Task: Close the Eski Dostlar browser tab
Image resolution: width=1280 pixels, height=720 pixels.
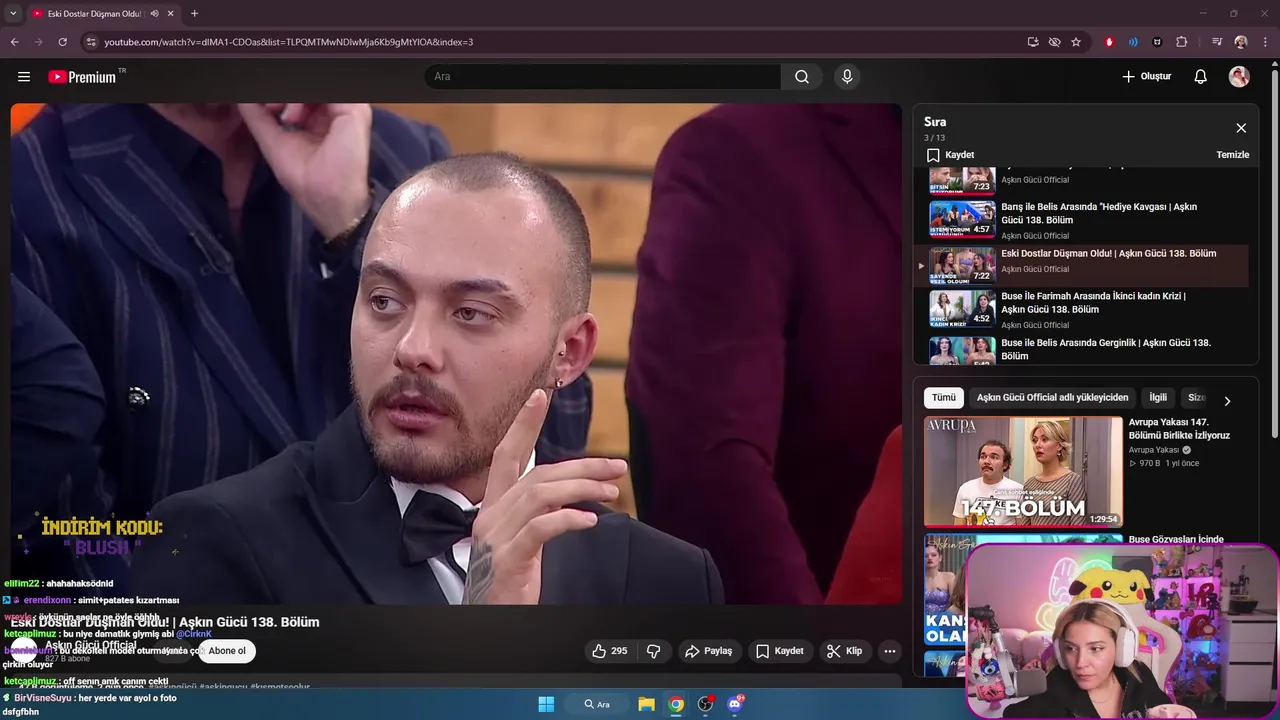Action: click(171, 14)
